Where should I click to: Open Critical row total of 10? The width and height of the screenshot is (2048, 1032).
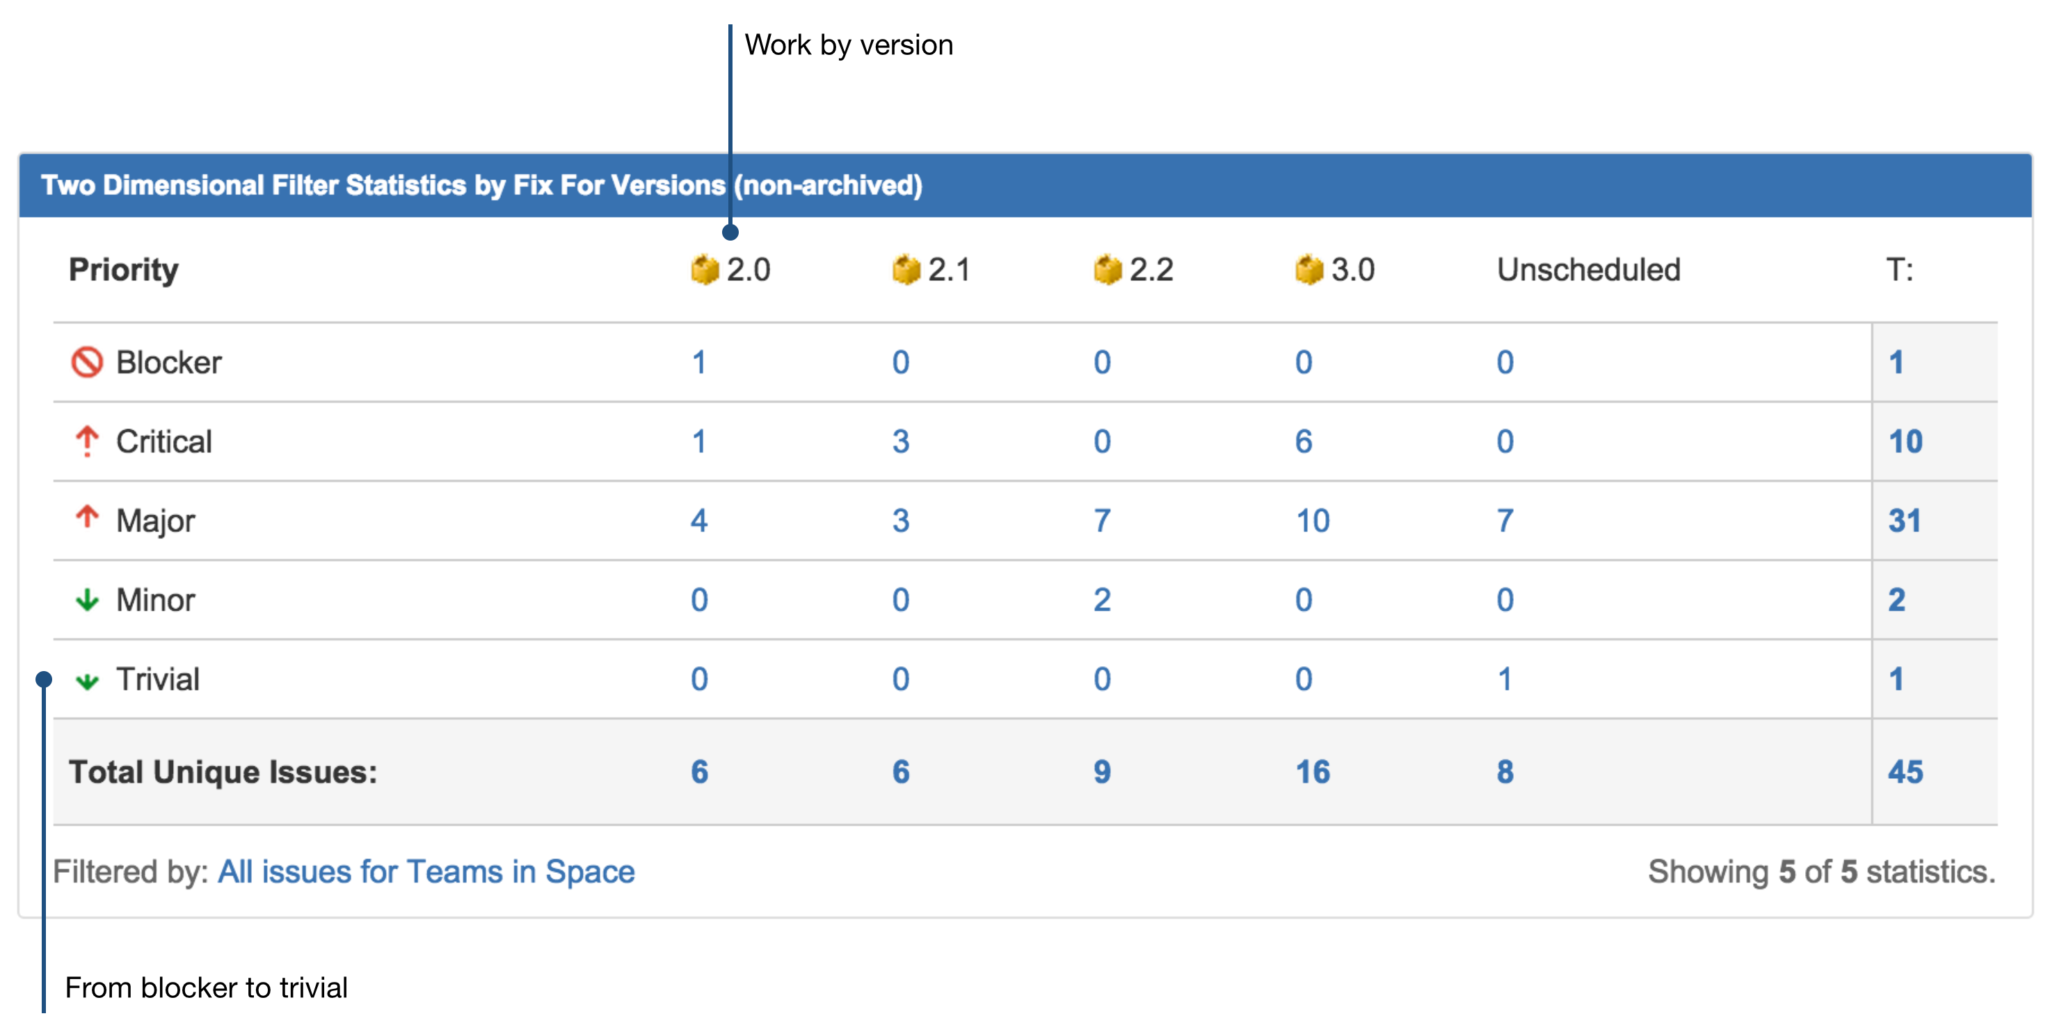1905,441
